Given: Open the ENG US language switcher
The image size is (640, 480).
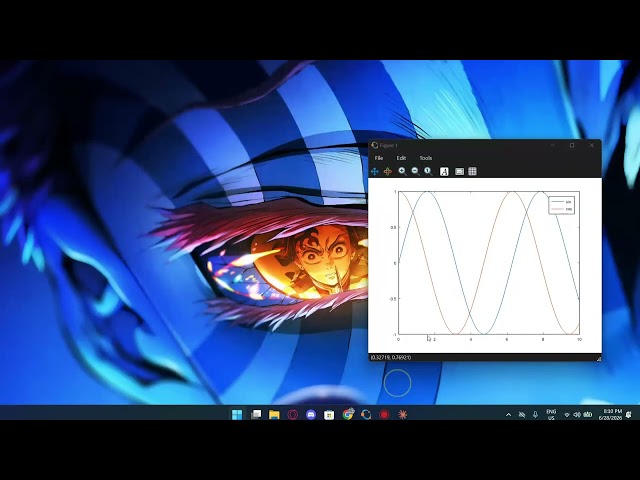Looking at the screenshot, I should 551,415.
